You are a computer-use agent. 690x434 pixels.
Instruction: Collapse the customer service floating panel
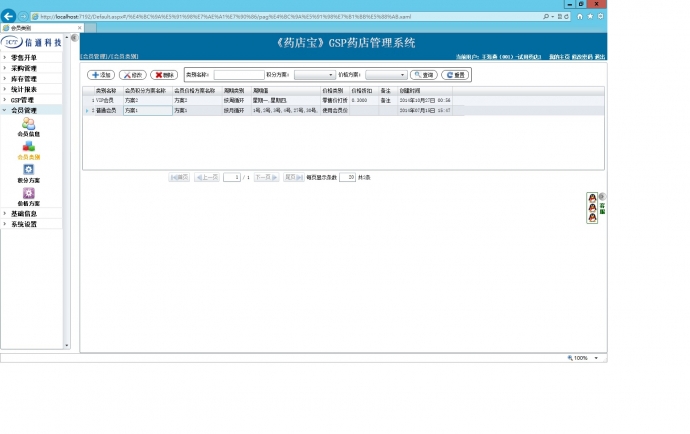click(x=602, y=196)
